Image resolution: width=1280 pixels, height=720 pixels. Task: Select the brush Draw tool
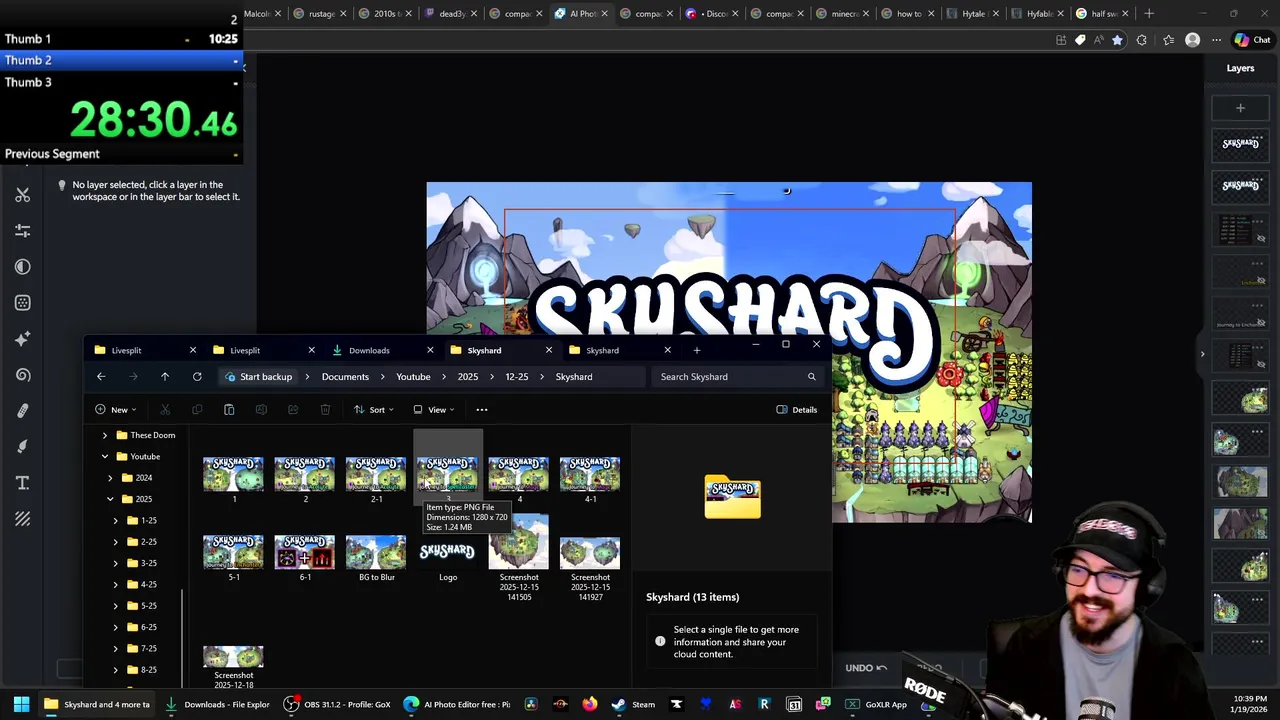22,447
